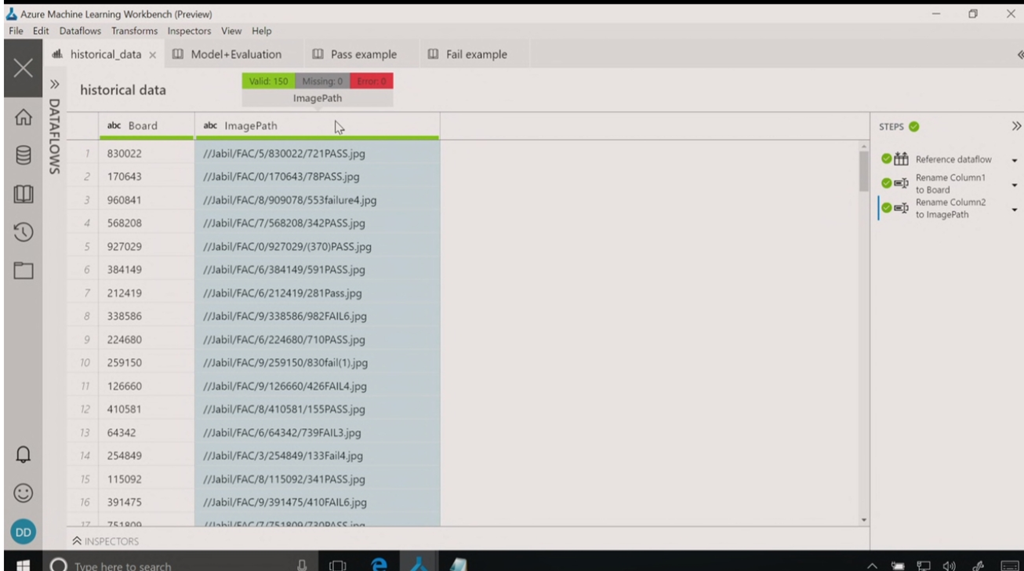This screenshot has width=1024, height=571.
Task: Click the taskbar microphone icon
Action: point(302,565)
